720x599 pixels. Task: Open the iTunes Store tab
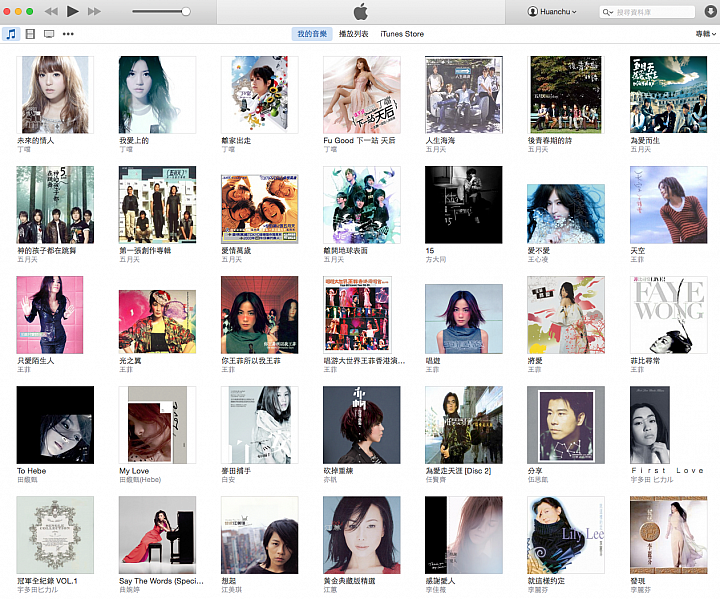[x=402, y=34]
